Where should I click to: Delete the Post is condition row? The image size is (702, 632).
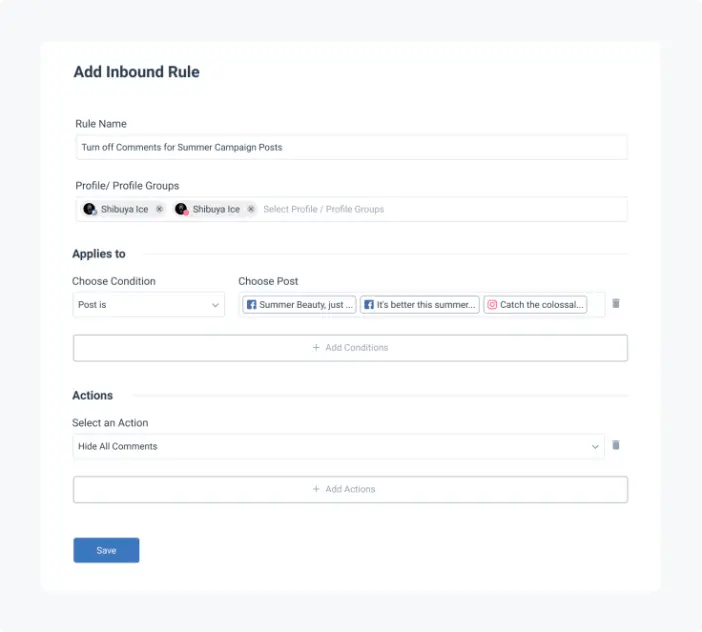point(616,303)
